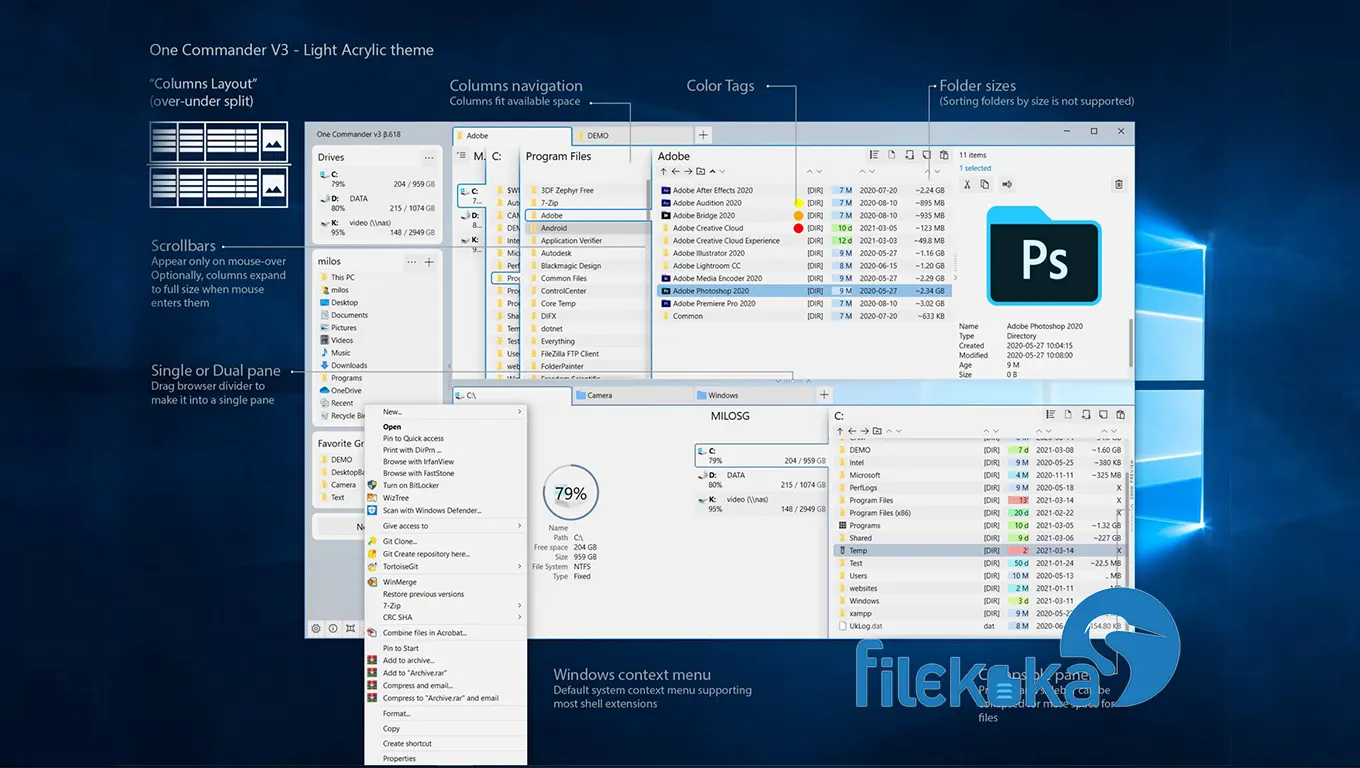Select Adobe Photoshop 2020 row
Screen dimensions: 1360x768
tap(803, 291)
